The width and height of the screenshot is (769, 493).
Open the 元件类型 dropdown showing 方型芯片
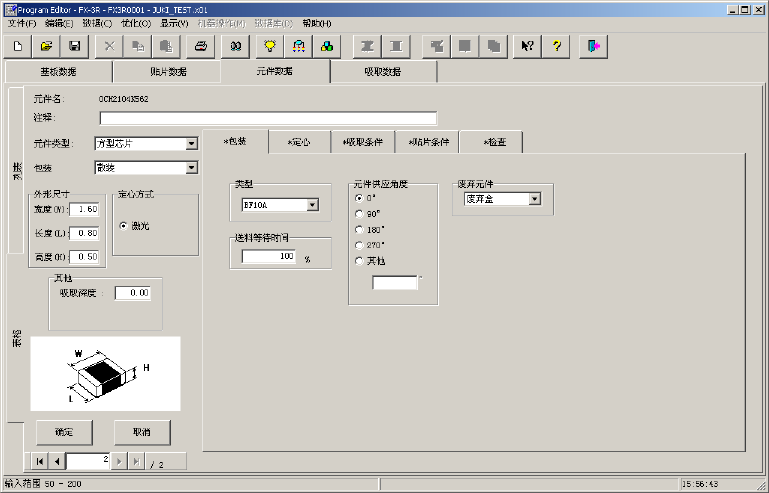[x=191, y=143]
